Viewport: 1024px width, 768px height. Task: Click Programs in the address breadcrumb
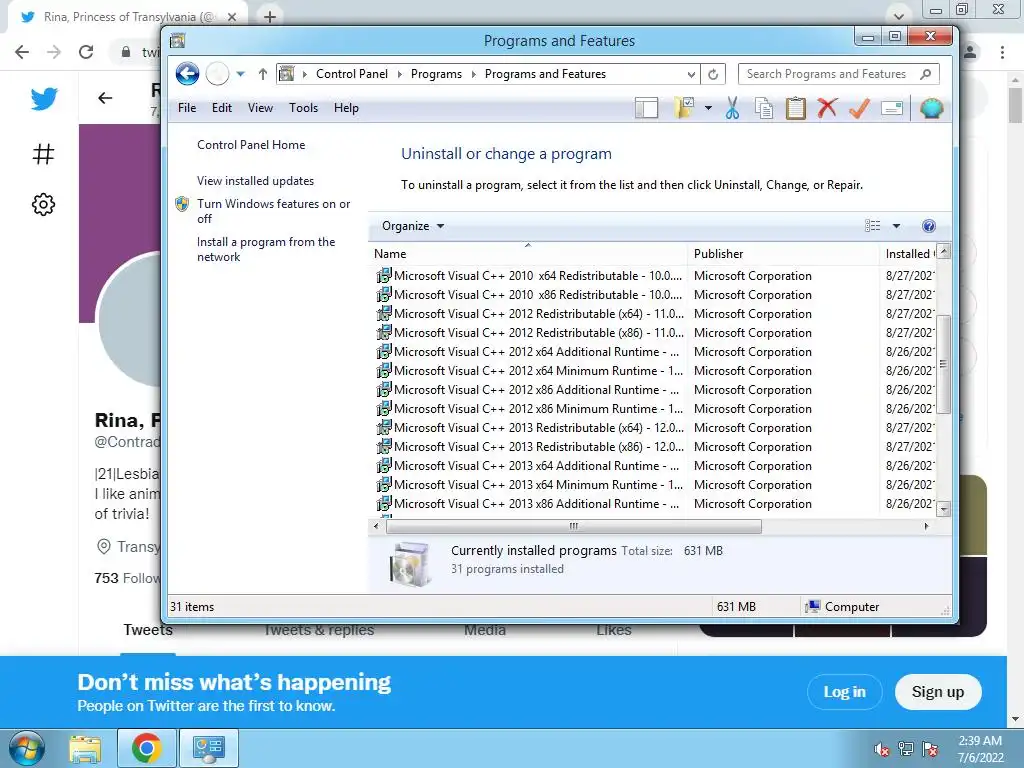(x=436, y=74)
